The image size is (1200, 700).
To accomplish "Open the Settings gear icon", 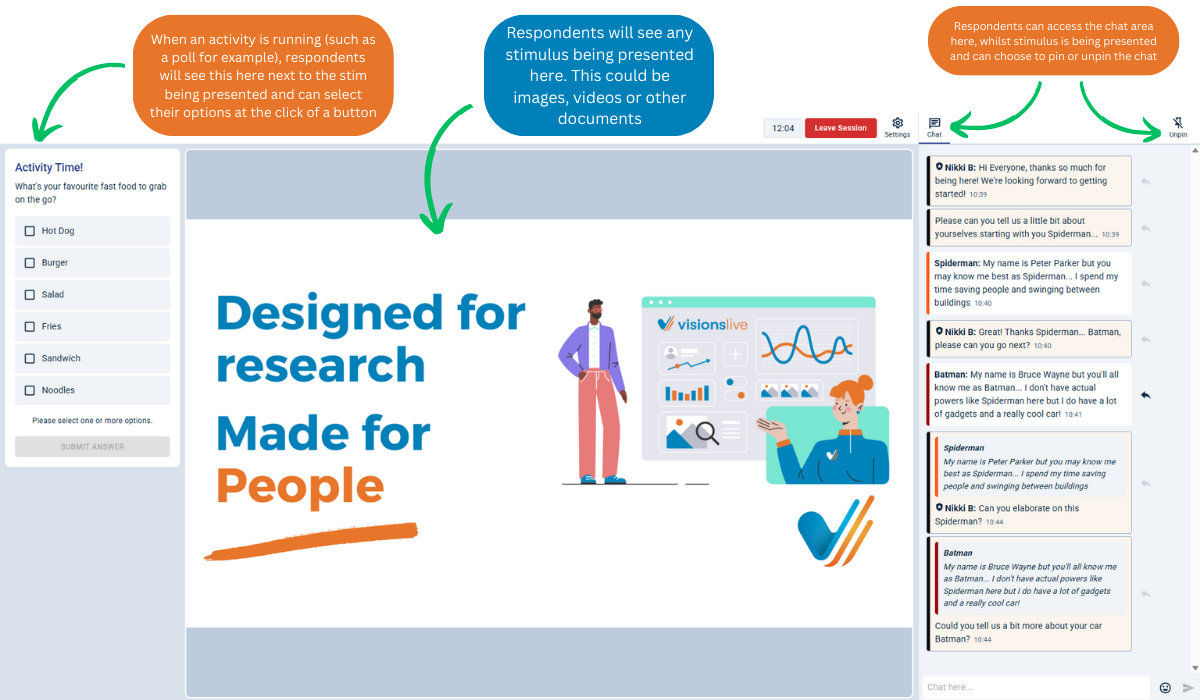I will pyautogui.click(x=897, y=123).
